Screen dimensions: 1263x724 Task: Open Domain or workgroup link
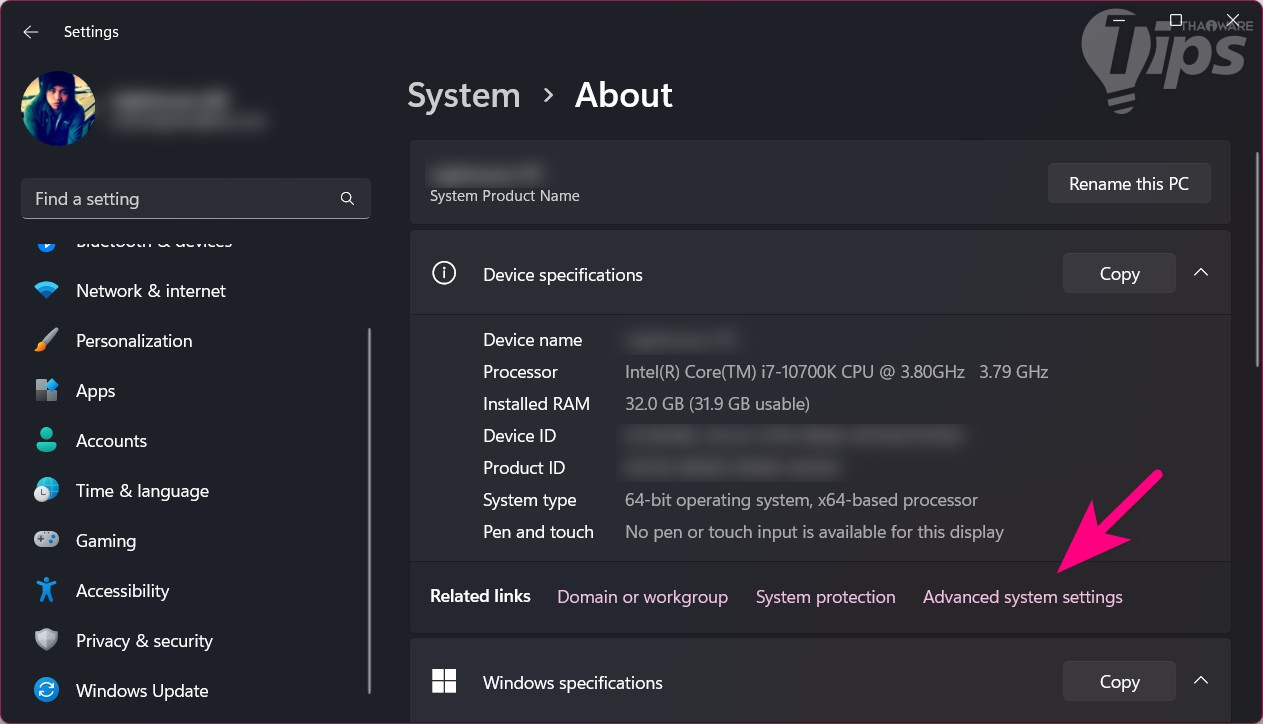[642, 597]
